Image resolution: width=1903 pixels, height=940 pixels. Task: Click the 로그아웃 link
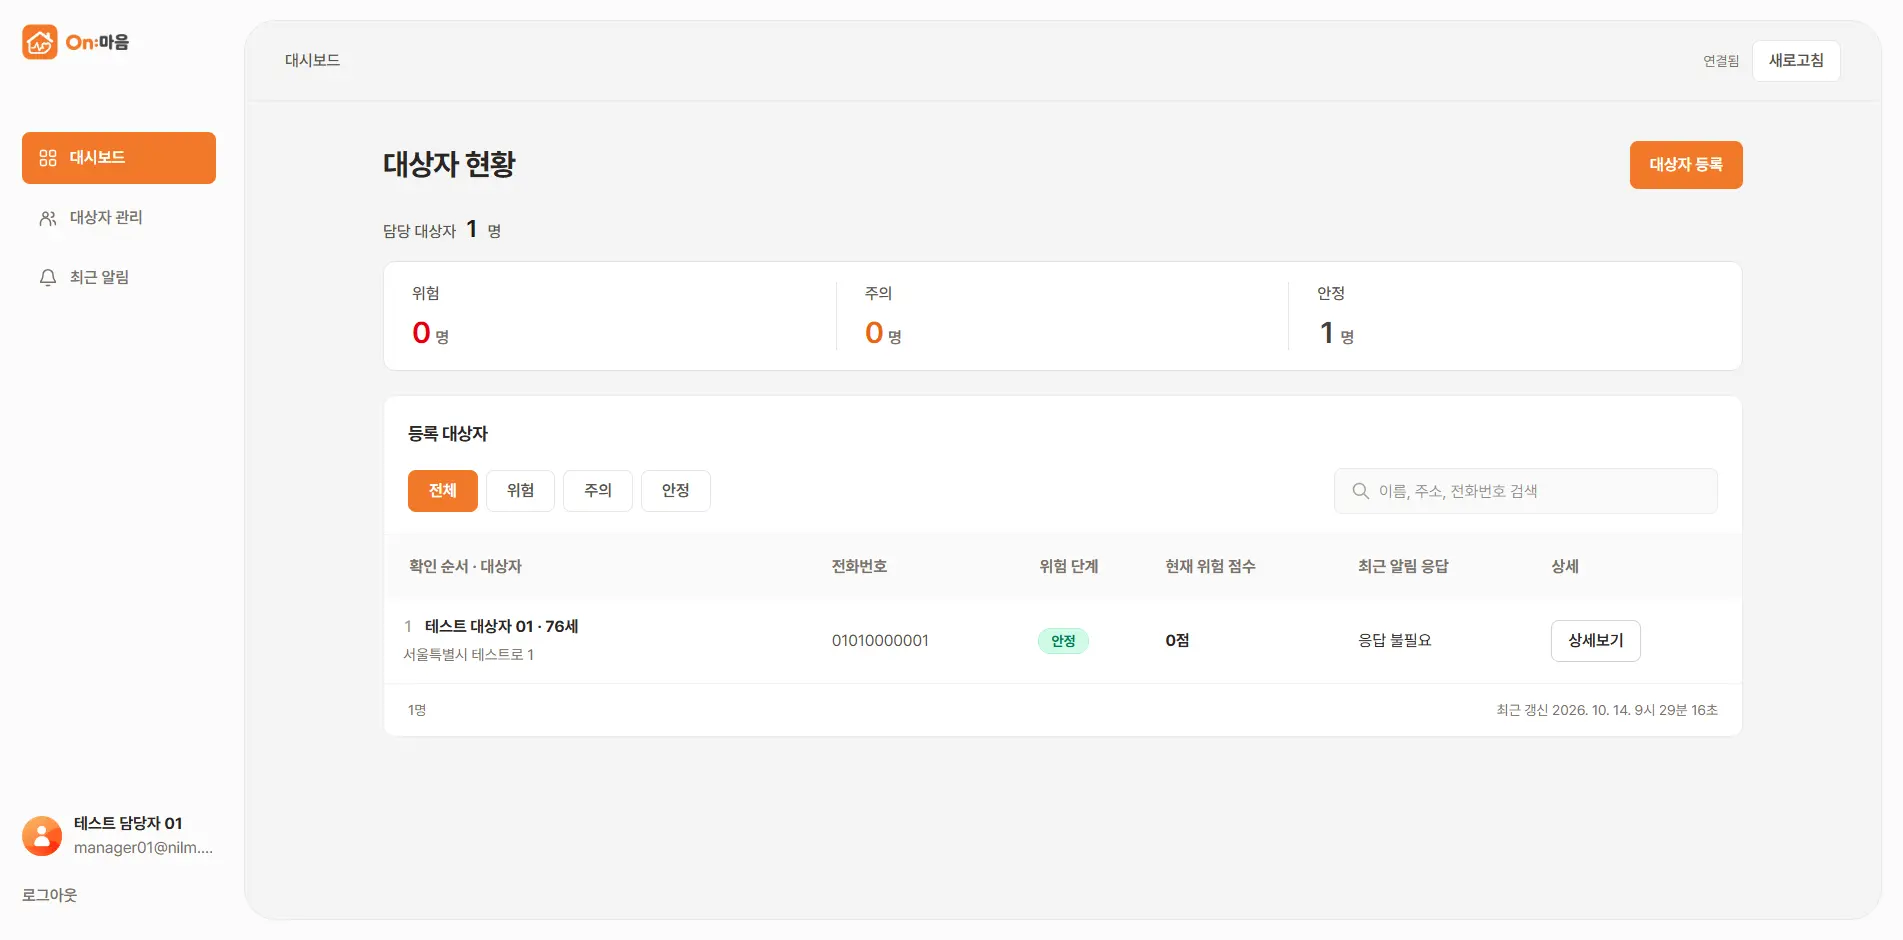pyautogui.click(x=50, y=895)
